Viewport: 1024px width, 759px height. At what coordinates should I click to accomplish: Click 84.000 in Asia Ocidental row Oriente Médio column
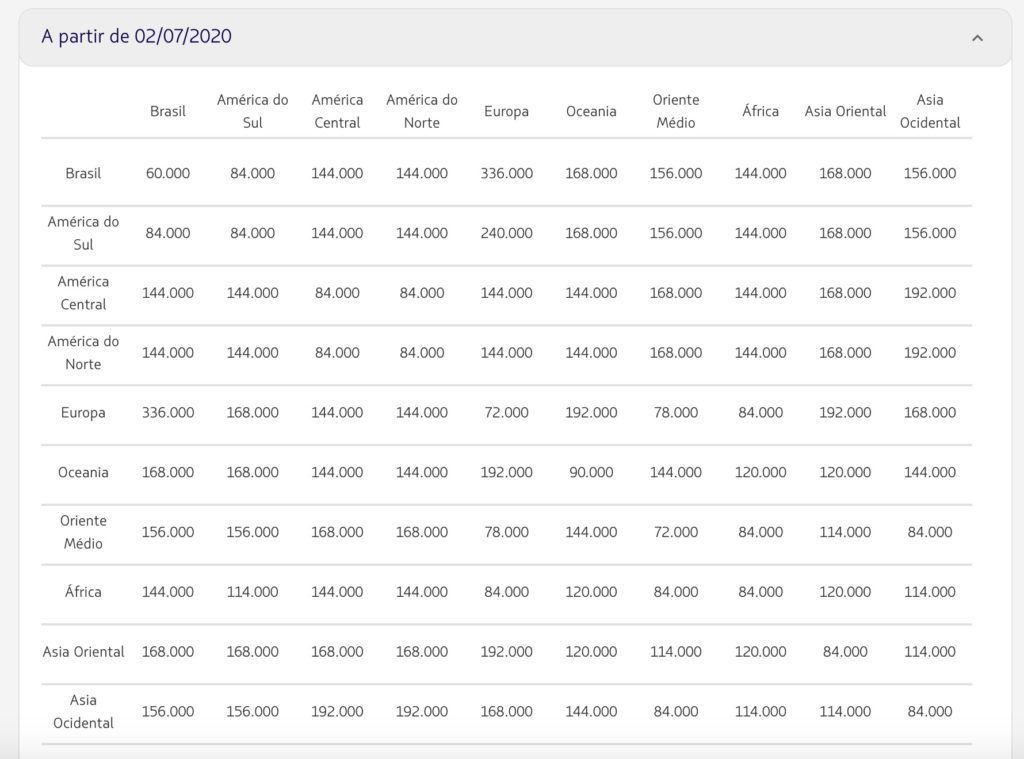point(676,711)
